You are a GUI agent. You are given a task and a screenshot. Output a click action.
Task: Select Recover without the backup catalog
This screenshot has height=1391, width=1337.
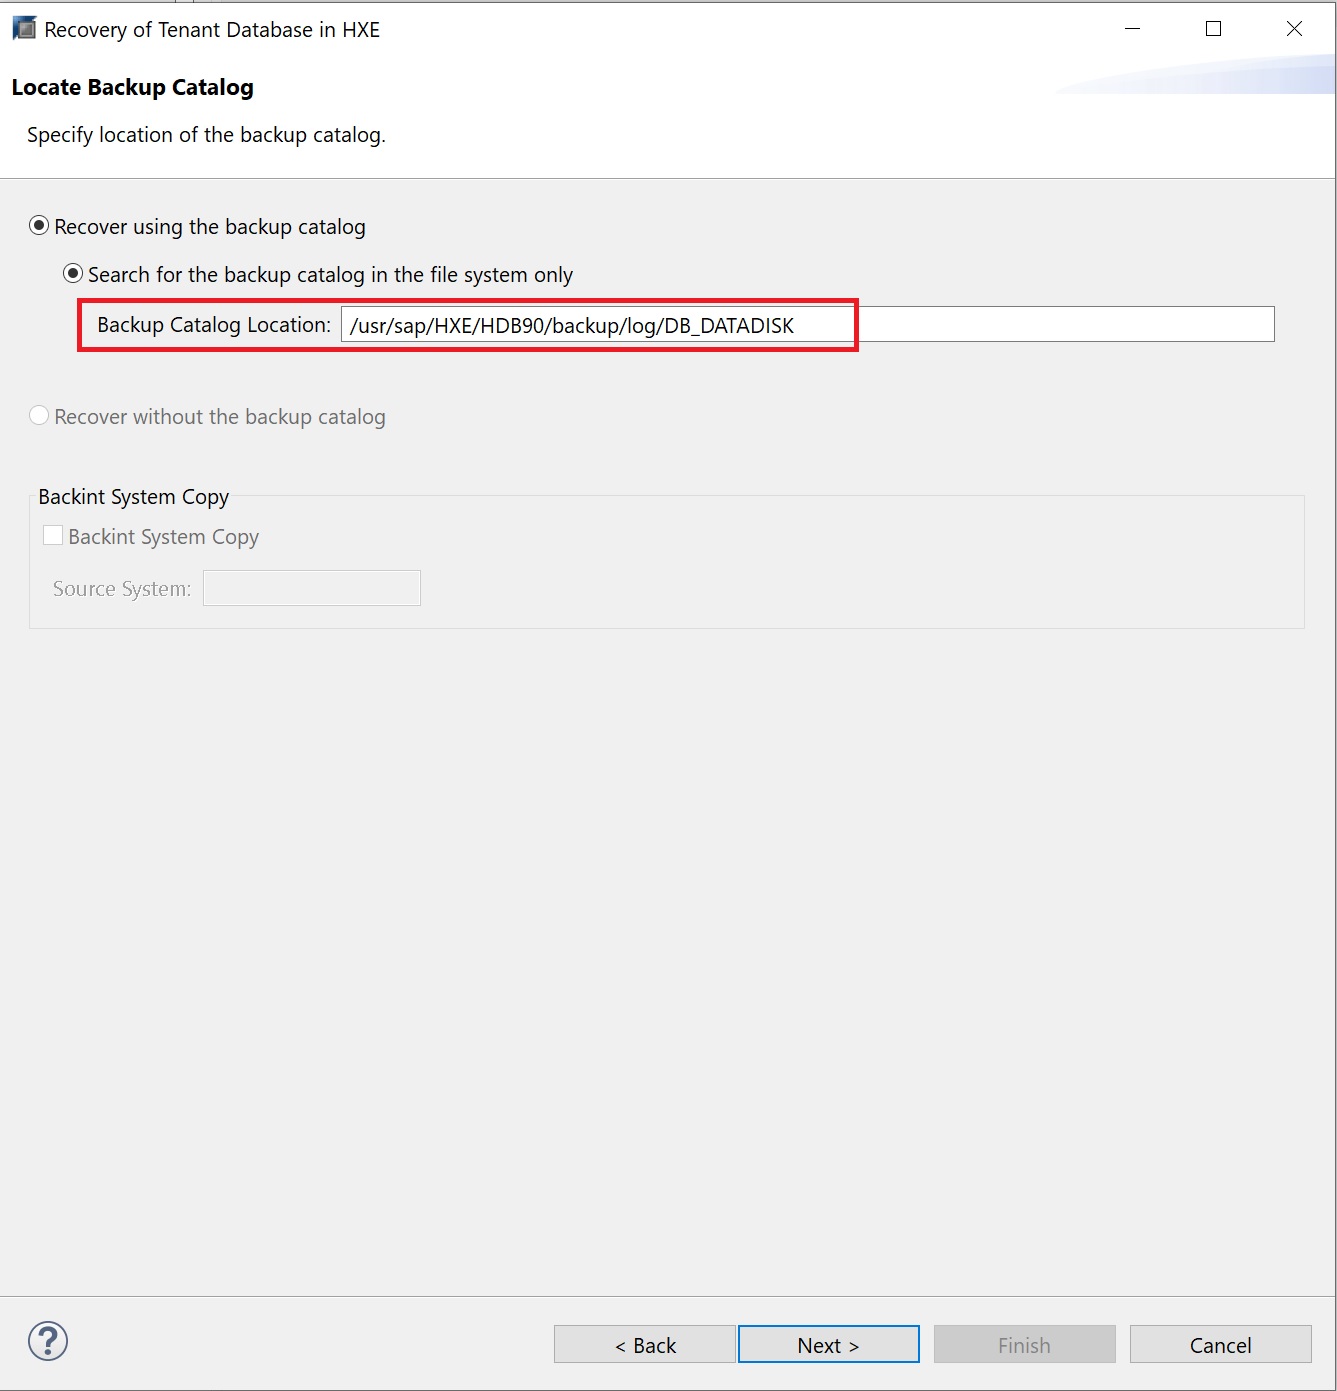tap(39, 415)
